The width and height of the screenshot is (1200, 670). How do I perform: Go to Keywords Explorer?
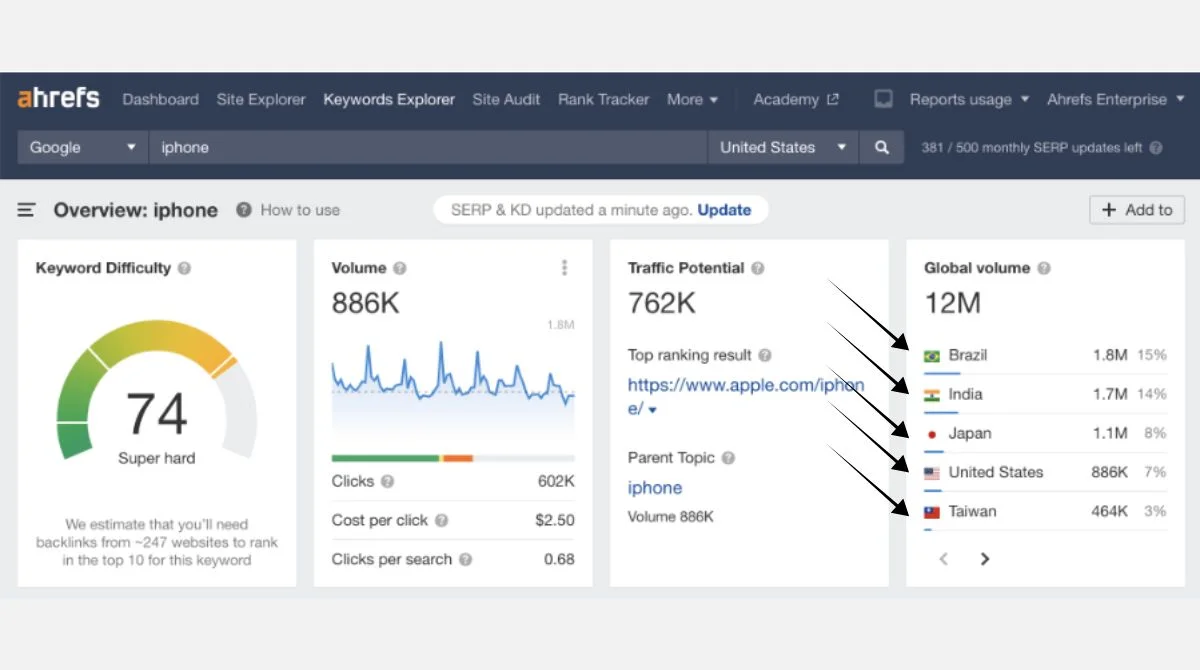coord(389,99)
